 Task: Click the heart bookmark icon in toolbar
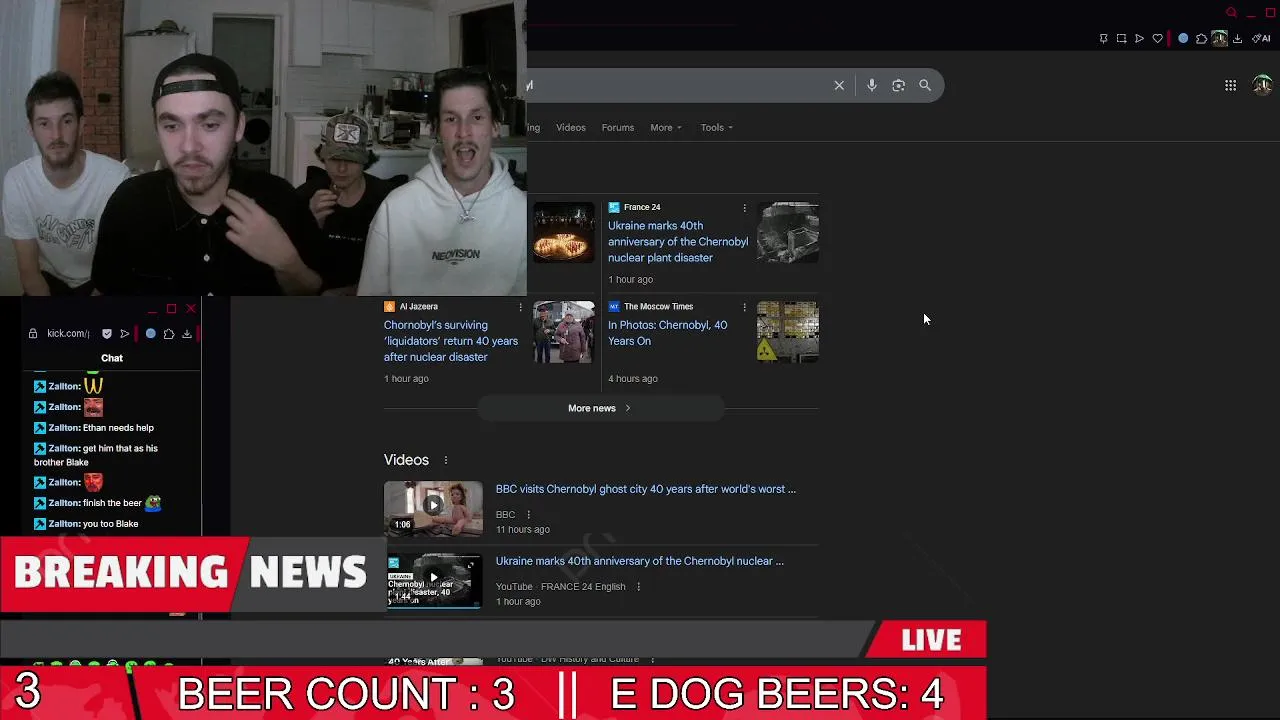click(x=1158, y=39)
